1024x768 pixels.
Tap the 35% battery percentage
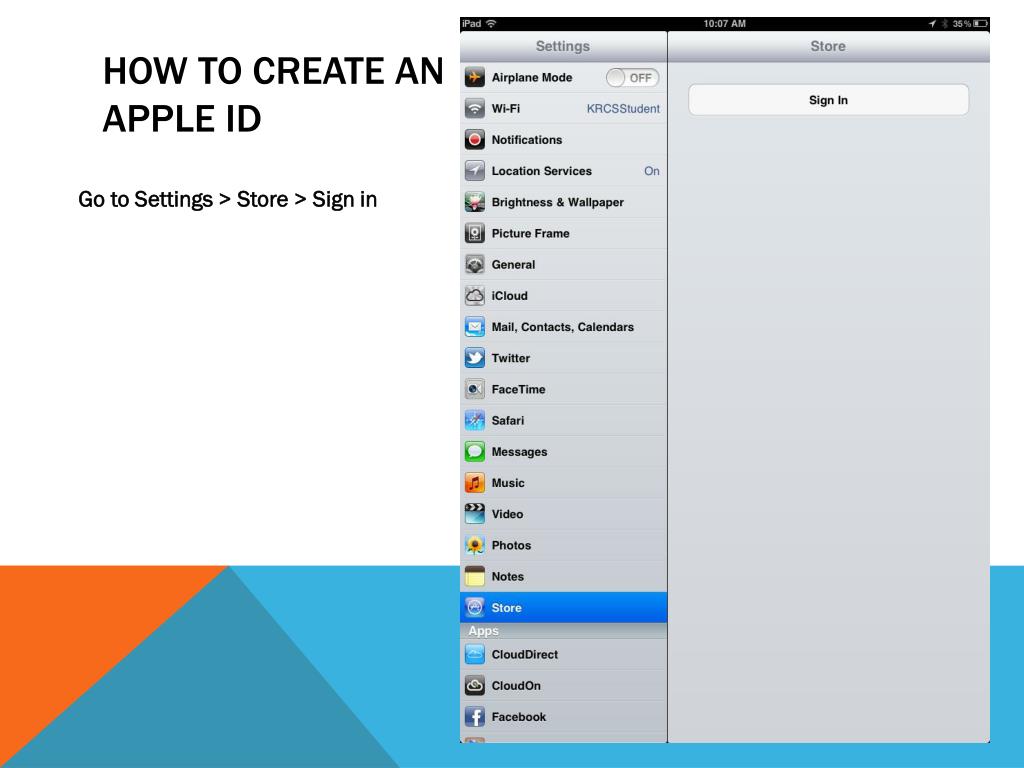(x=961, y=24)
